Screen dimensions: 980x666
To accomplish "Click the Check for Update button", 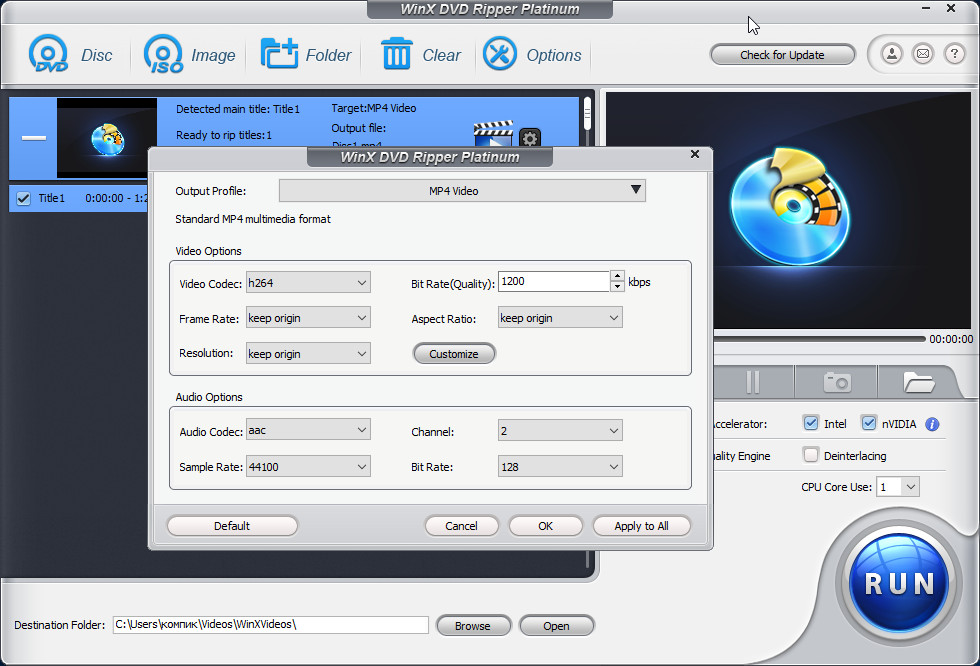I will pos(782,54).
